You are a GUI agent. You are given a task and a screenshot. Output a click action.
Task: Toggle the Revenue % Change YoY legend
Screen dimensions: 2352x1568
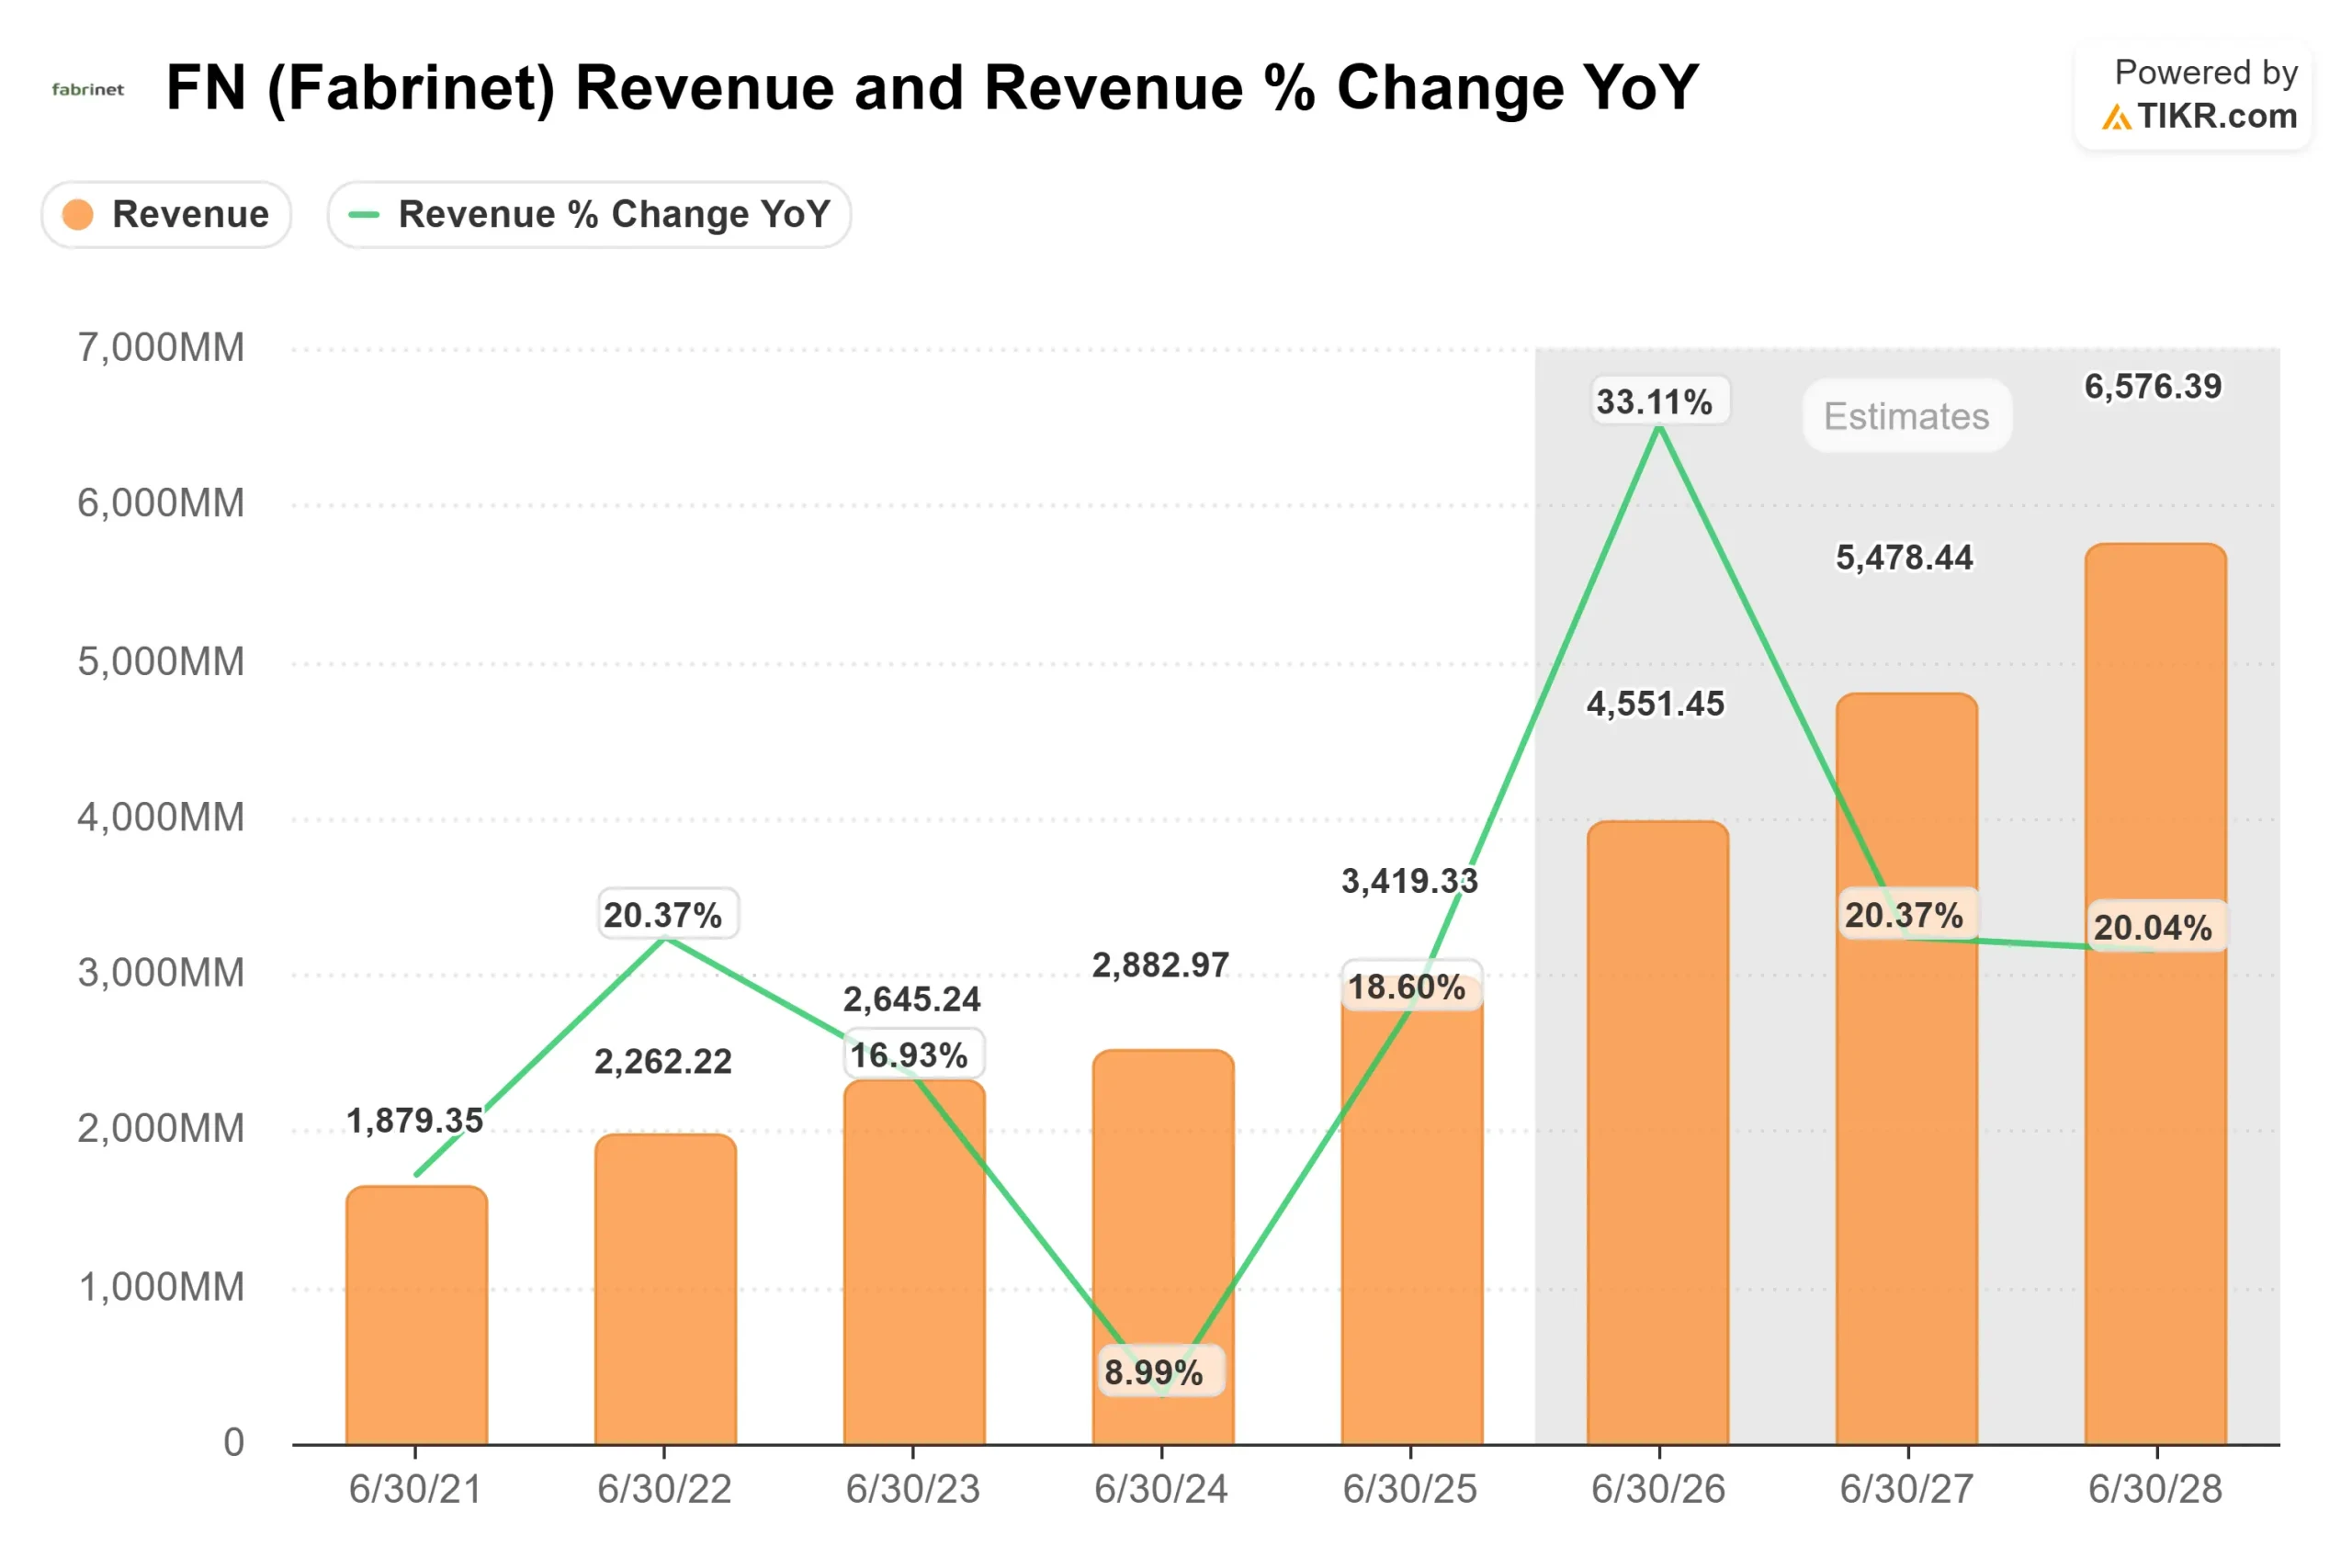[589, 214]
